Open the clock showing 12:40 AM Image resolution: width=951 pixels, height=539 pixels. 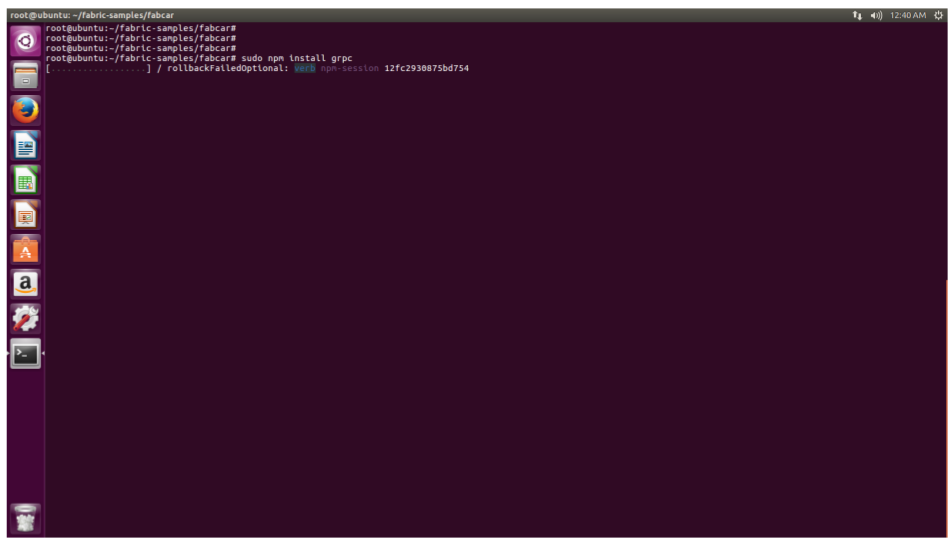pyautogui.click(x=908, y=15)
